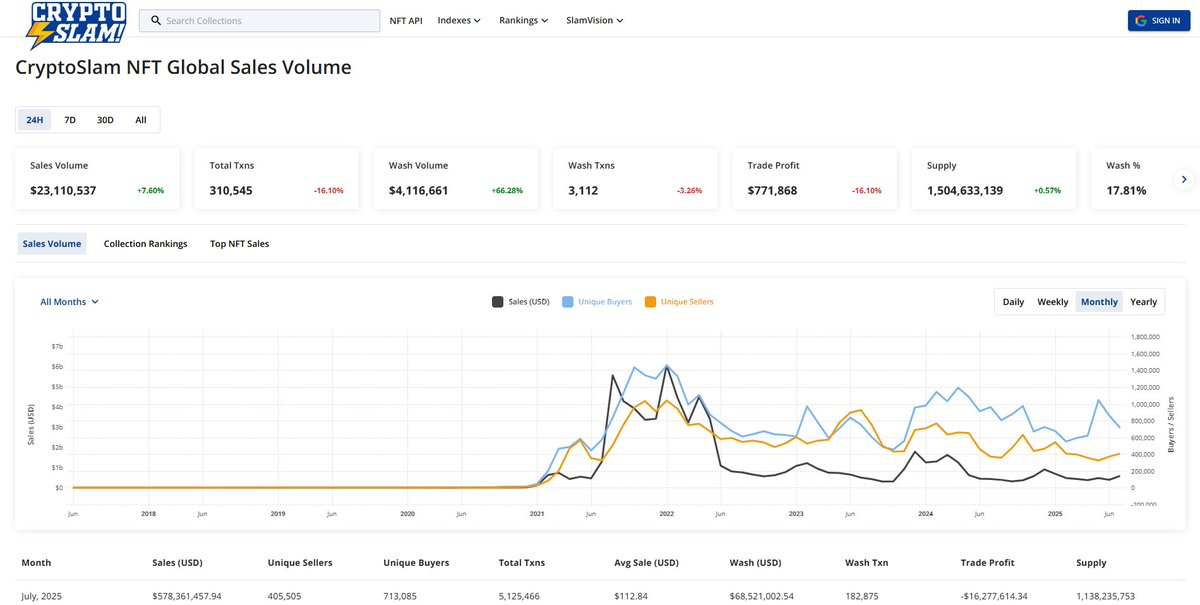Switch chart to Daily interval

click(x=1013, y=302)
